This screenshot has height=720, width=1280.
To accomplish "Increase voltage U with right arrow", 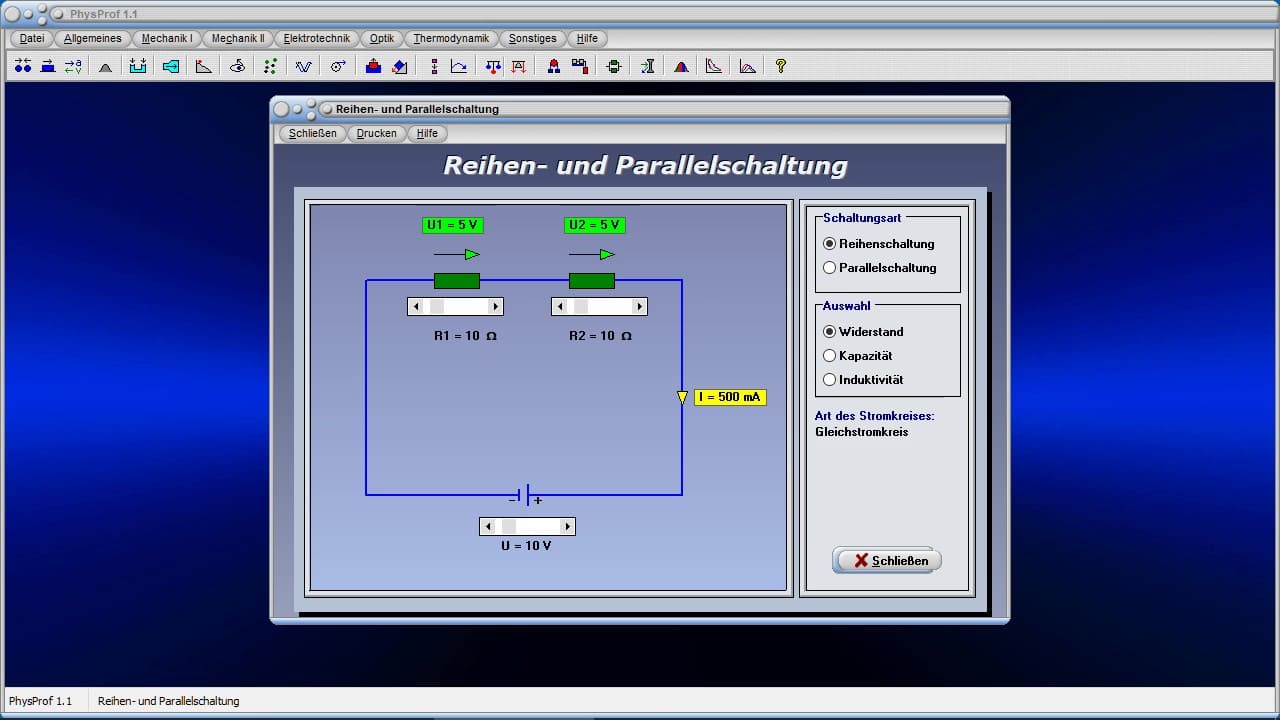I will tap(567, 527).
